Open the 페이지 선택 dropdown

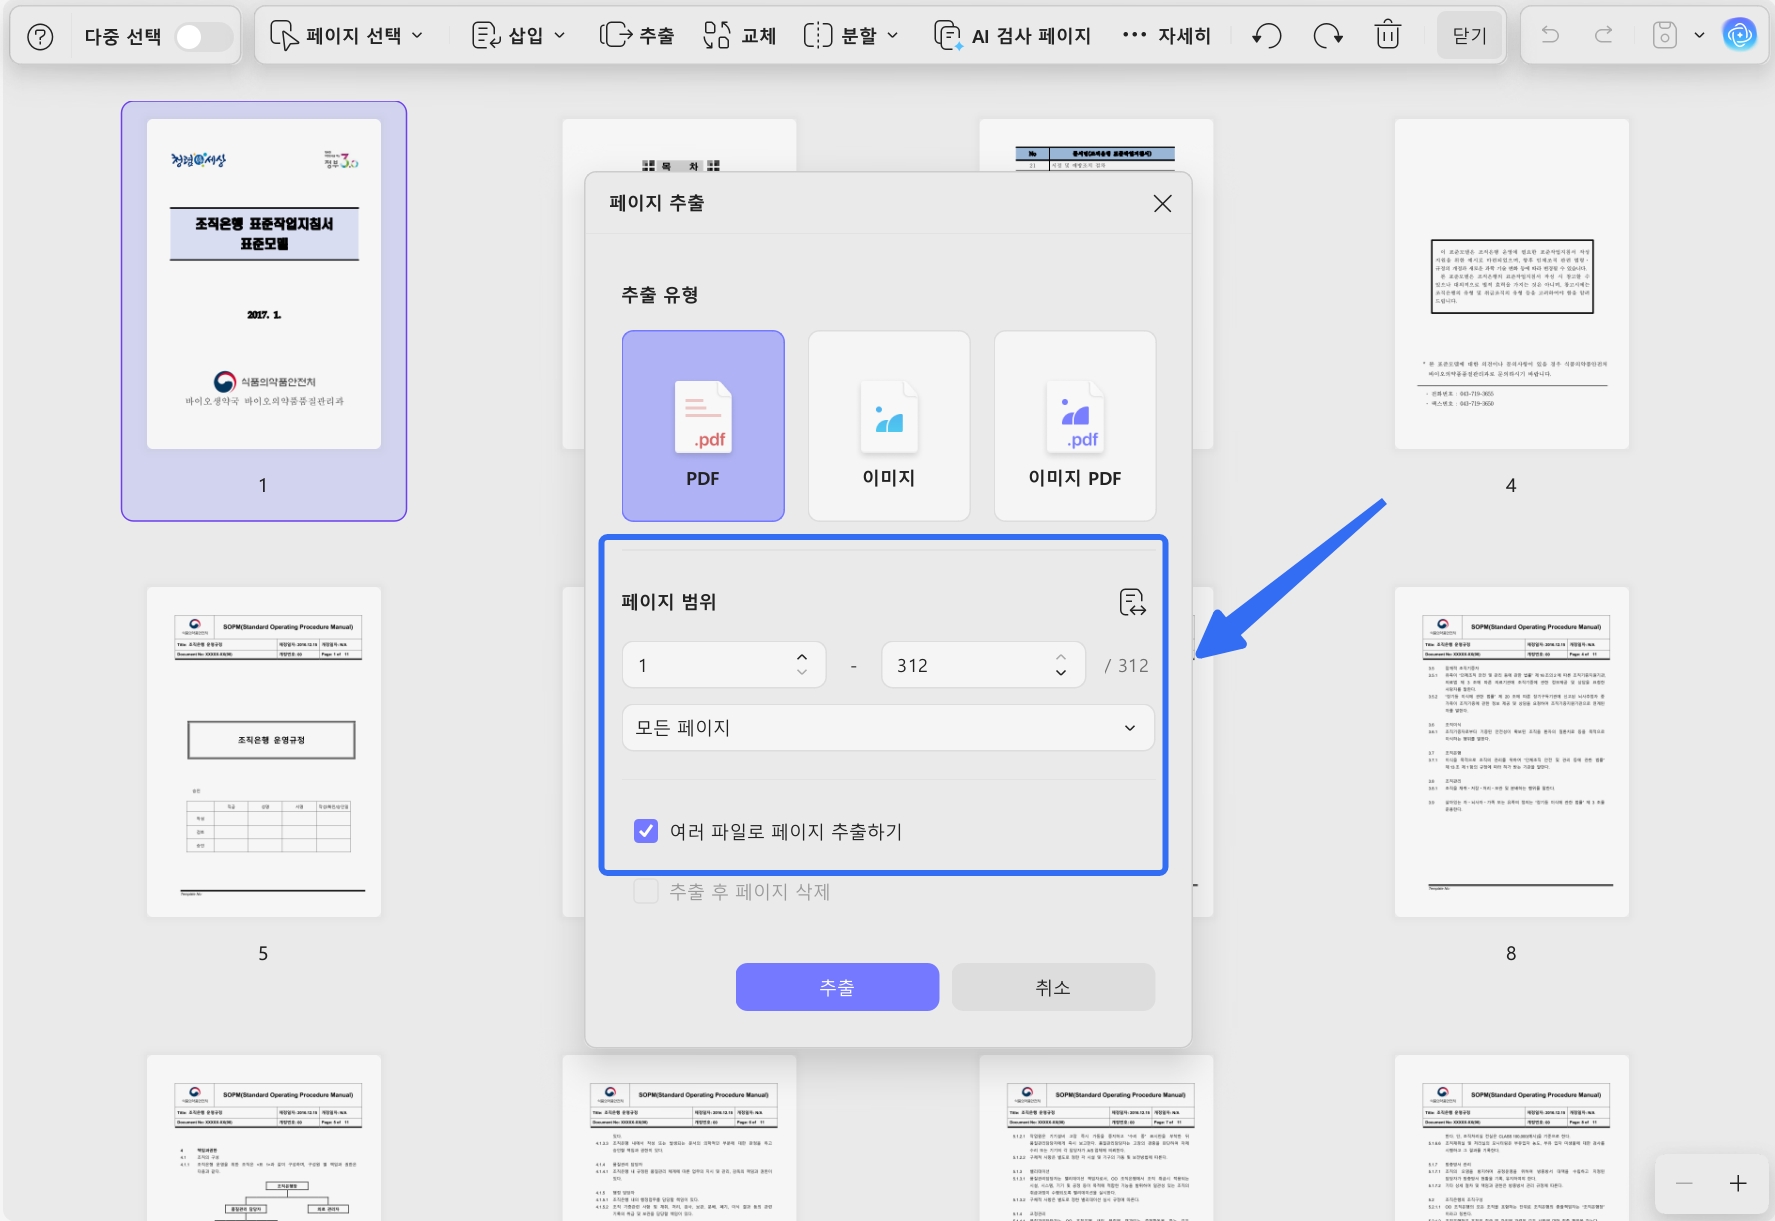tap(346, 36)
